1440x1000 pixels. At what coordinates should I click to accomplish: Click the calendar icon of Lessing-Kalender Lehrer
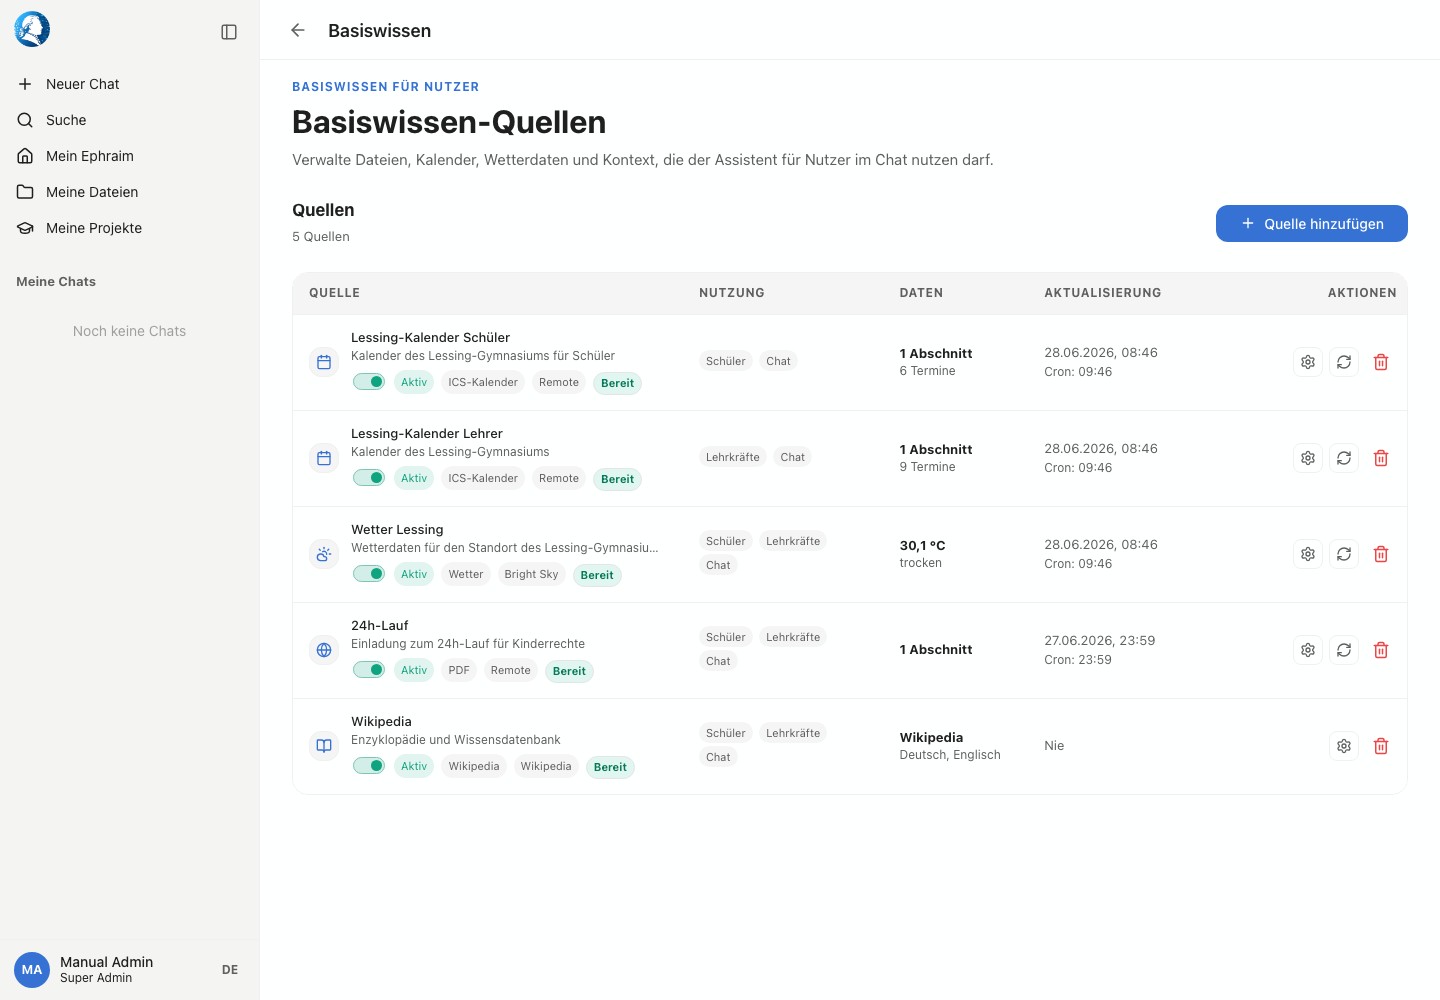324,458
